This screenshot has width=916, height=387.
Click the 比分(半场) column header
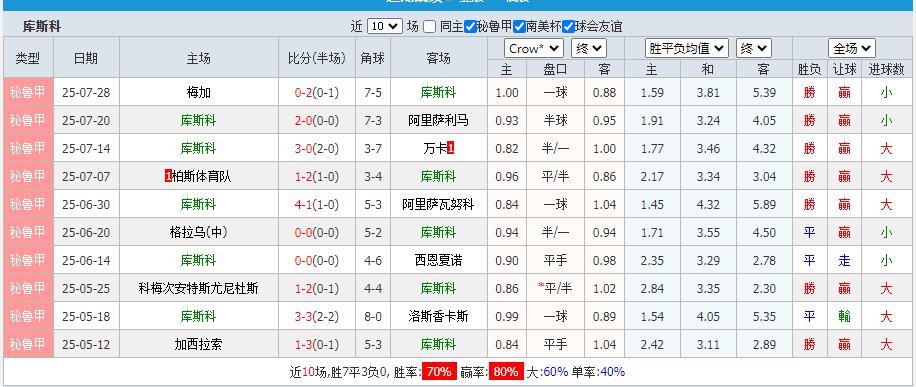click(317, 58)
